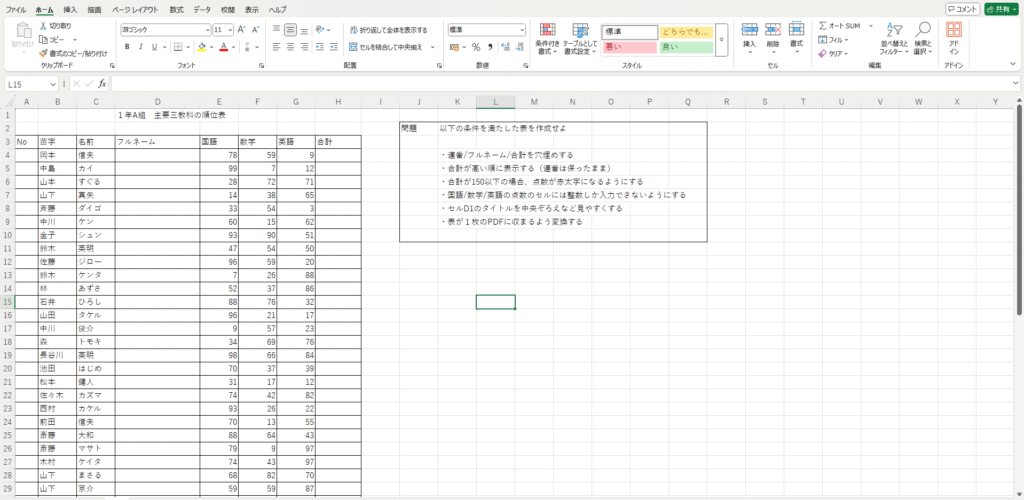Click the insert function fx icon
The width and height of the screenshot is (1024, 500).
[102, 84]
